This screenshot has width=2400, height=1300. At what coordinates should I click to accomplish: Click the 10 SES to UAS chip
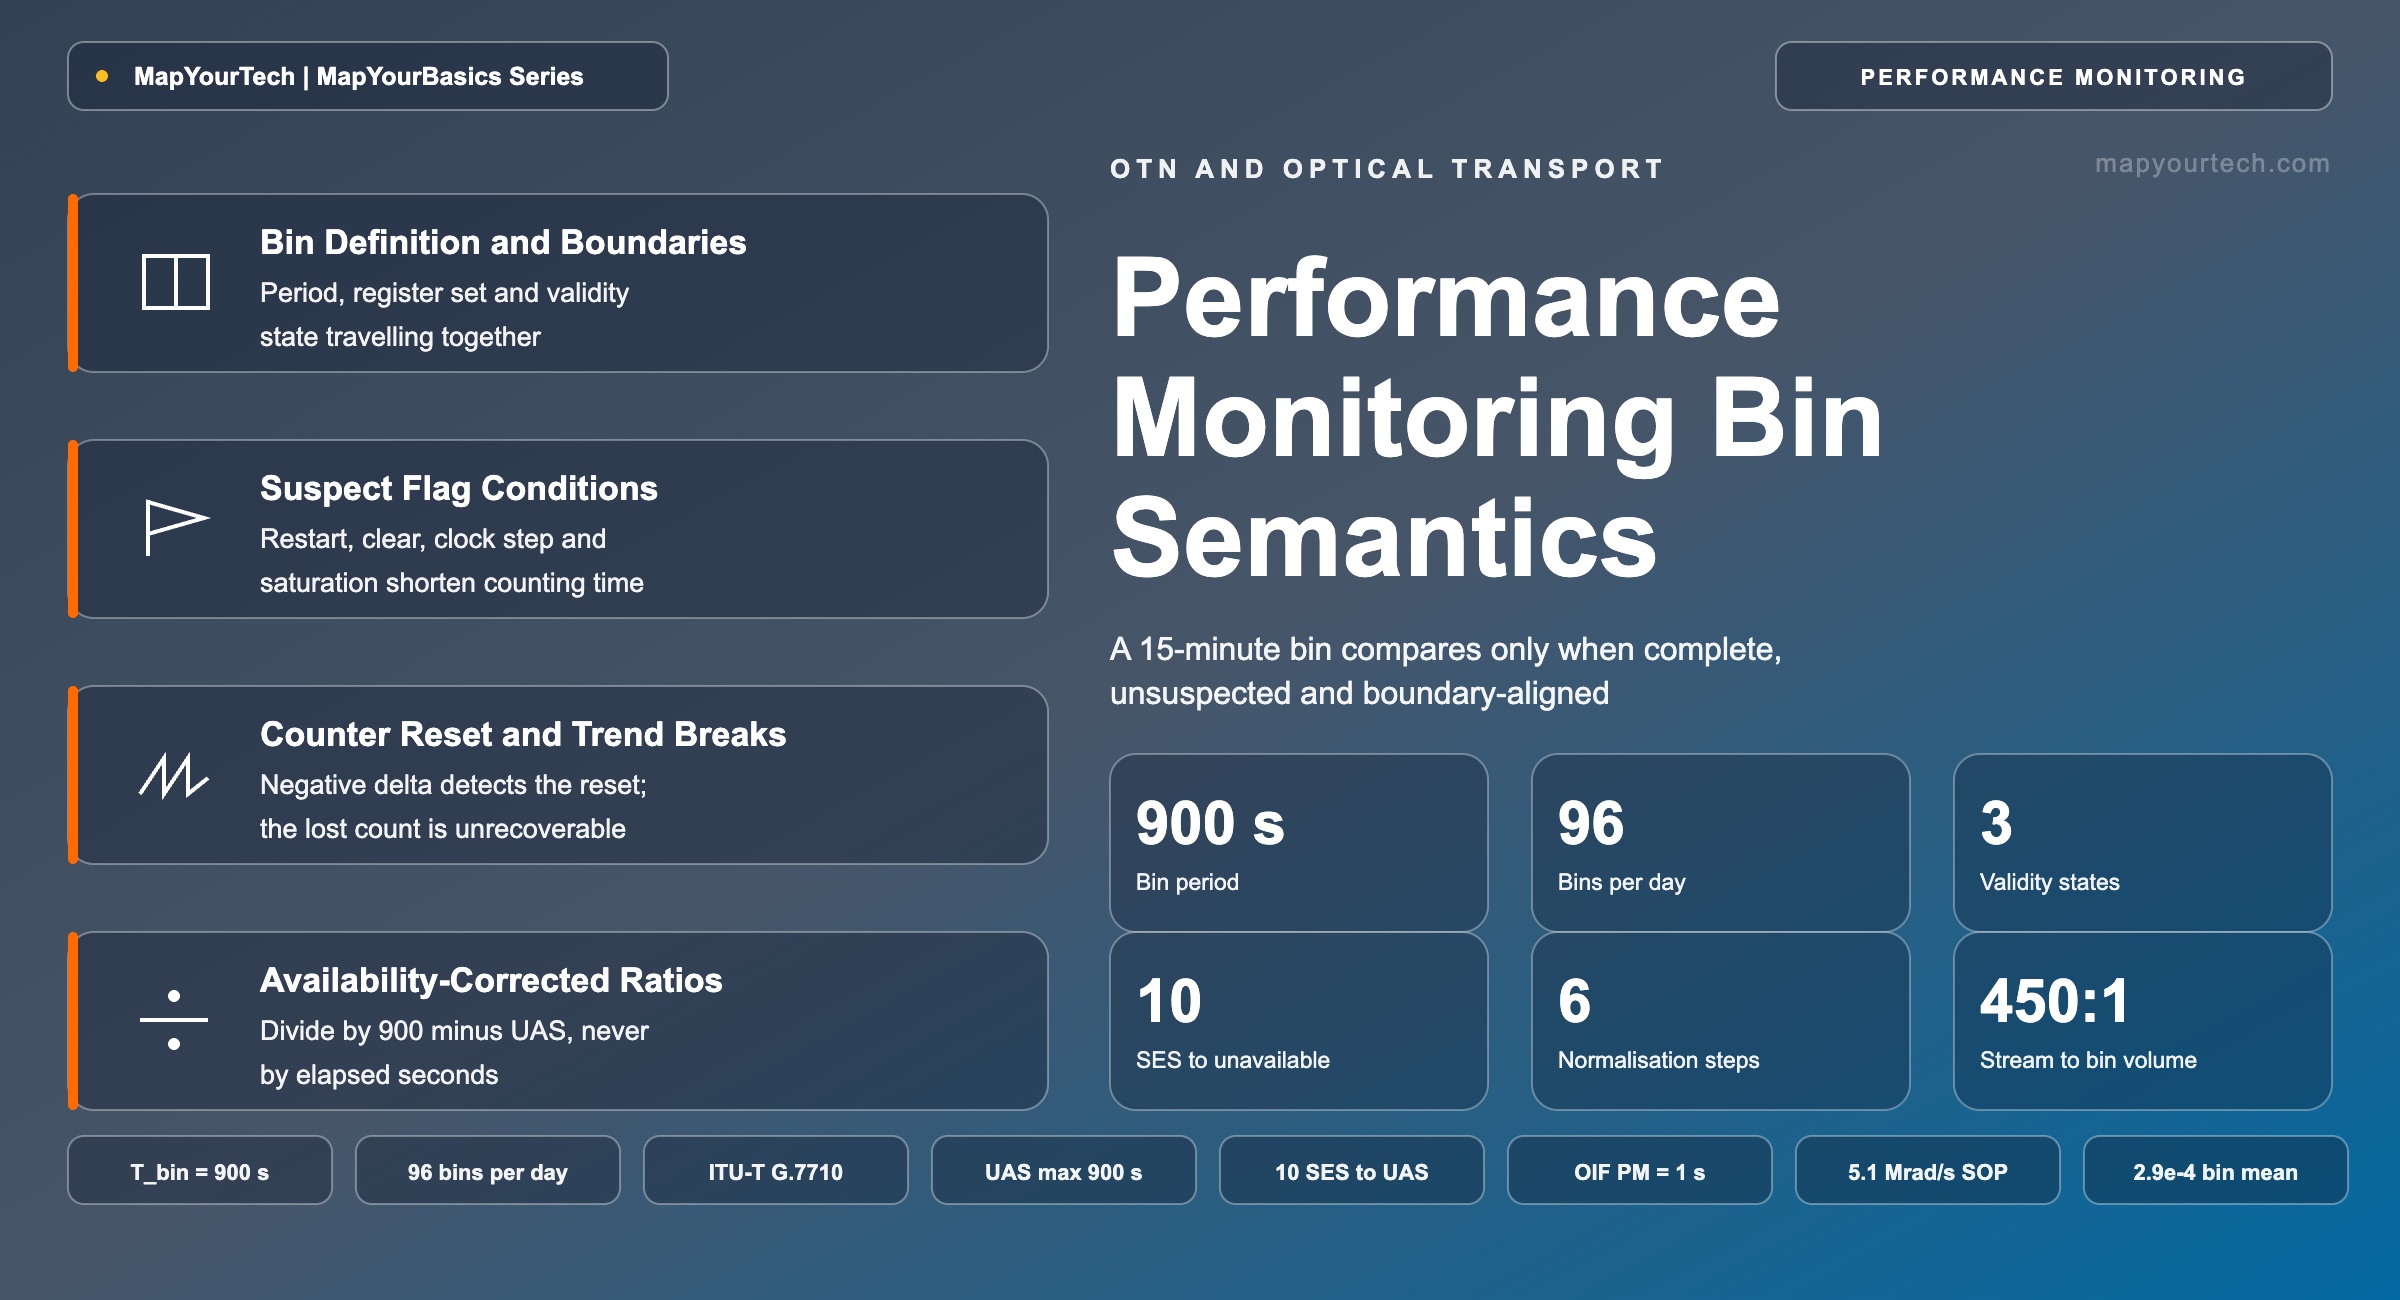pos(1352,1171)
